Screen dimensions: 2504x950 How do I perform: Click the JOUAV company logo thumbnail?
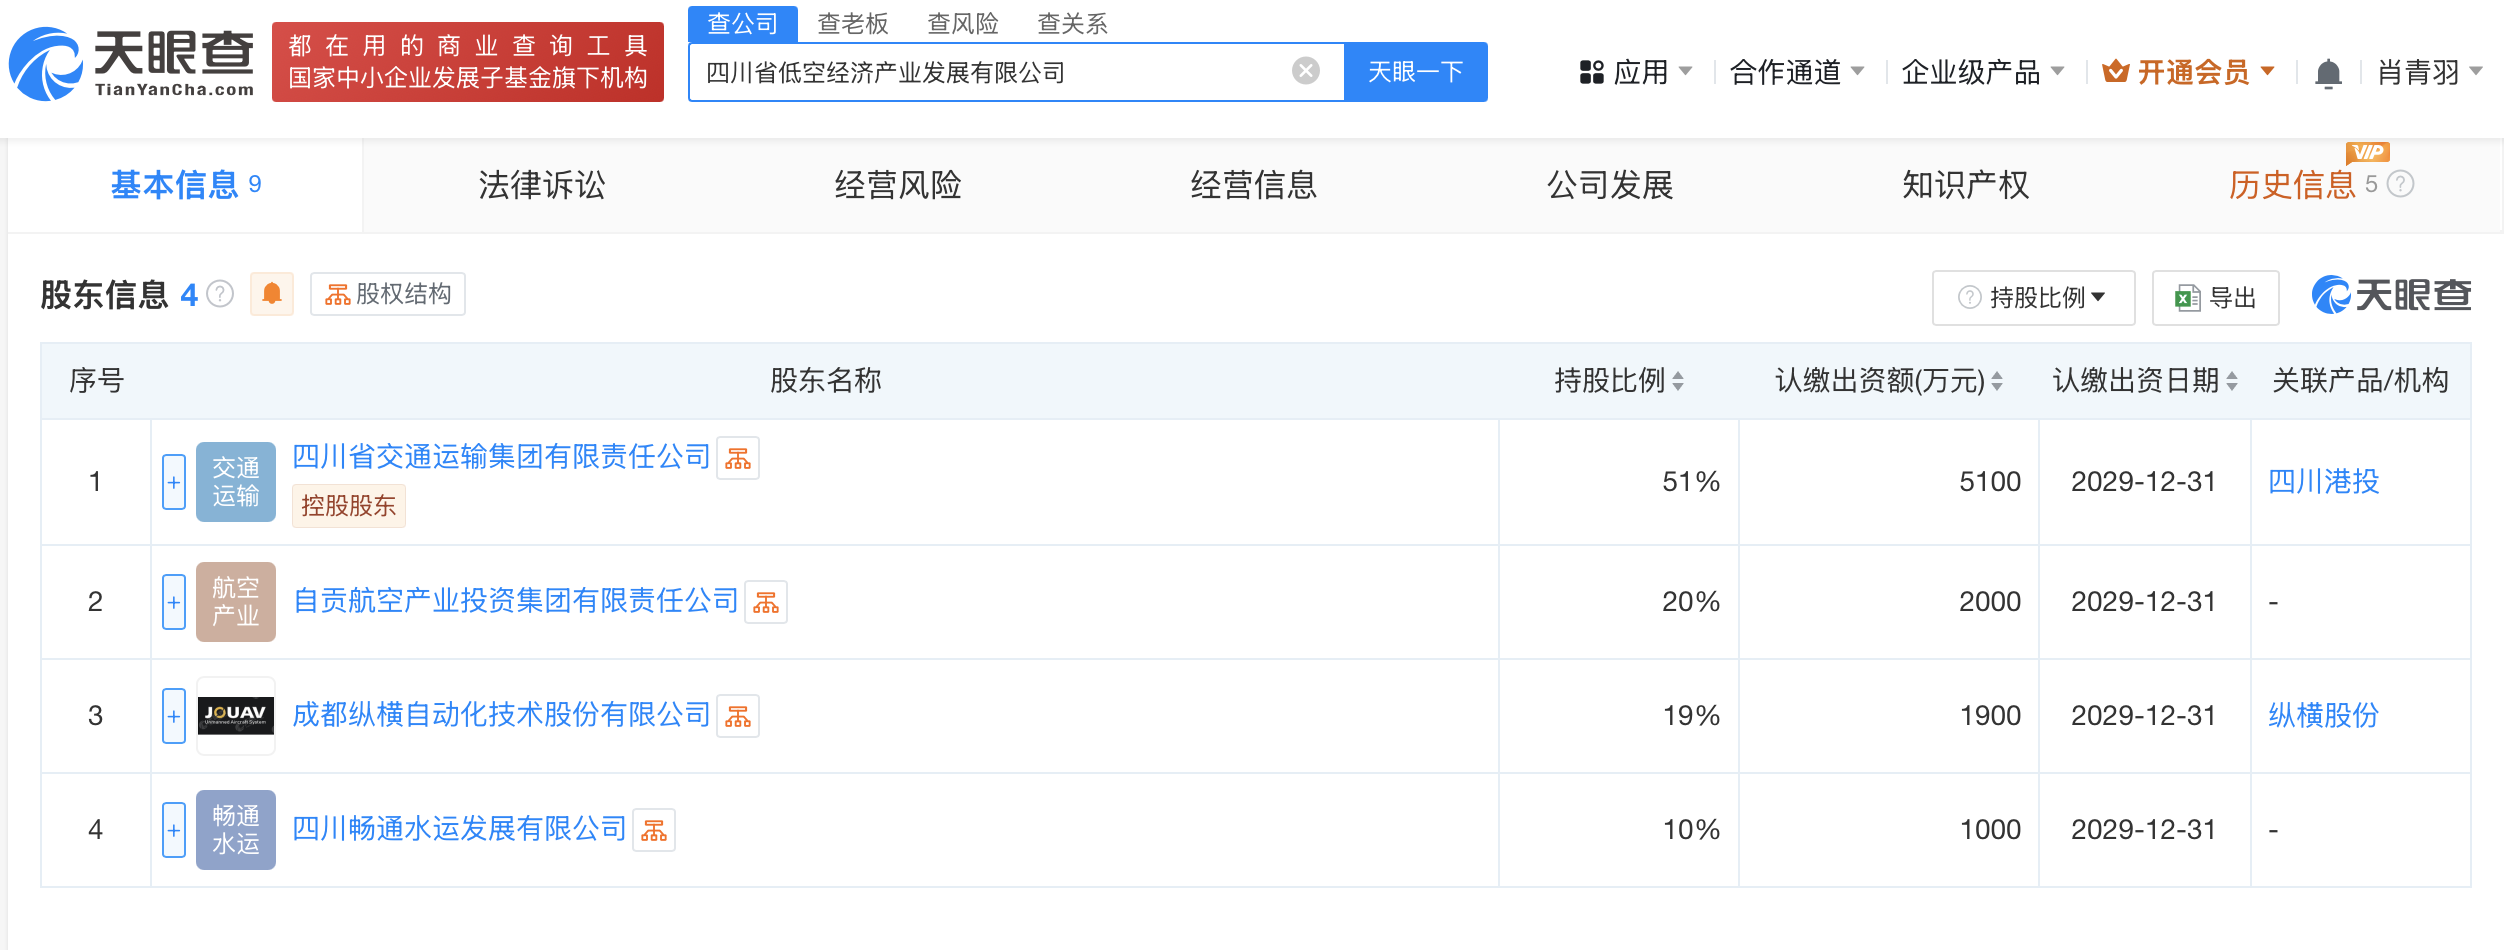coord(236,716)
